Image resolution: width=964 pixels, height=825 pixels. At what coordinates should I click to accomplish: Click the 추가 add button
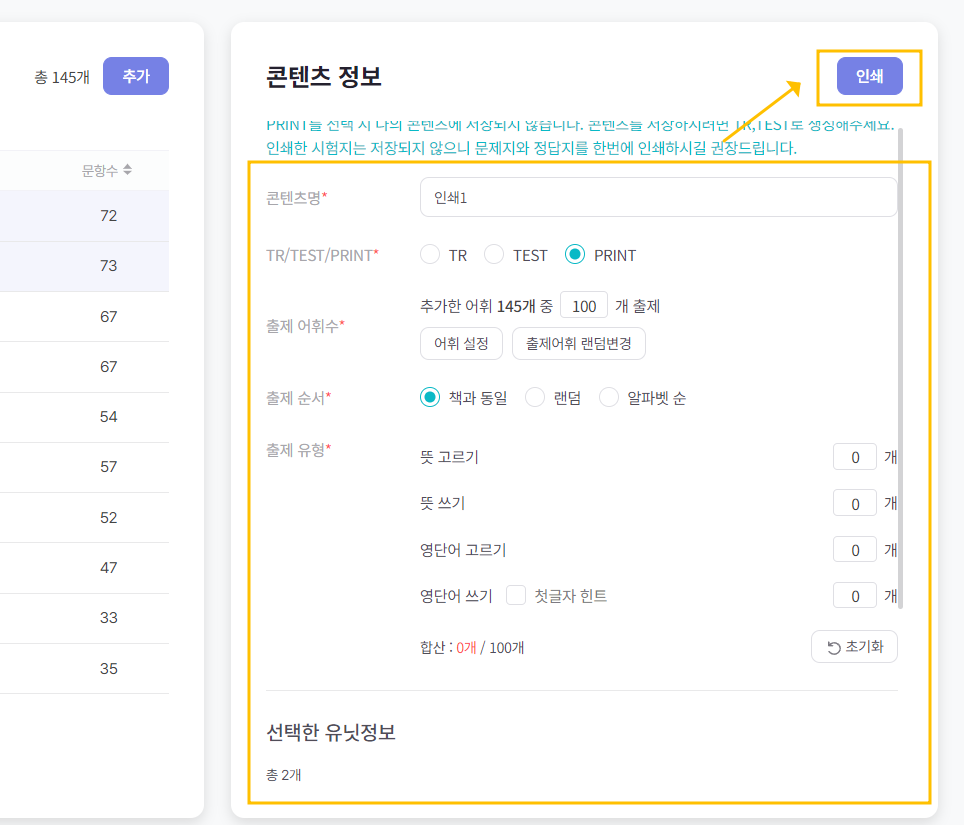click(135, 75)
